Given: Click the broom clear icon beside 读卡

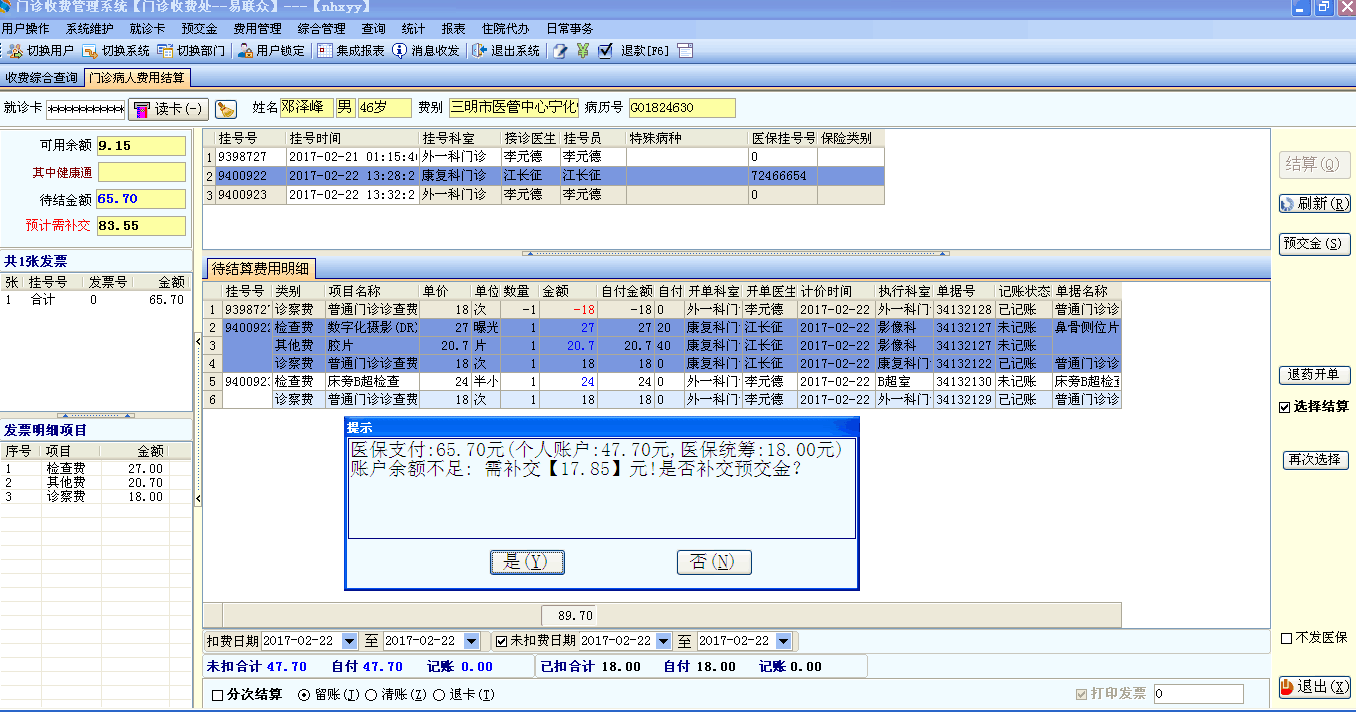Looking at the screenshot, I should click(226, 108).
